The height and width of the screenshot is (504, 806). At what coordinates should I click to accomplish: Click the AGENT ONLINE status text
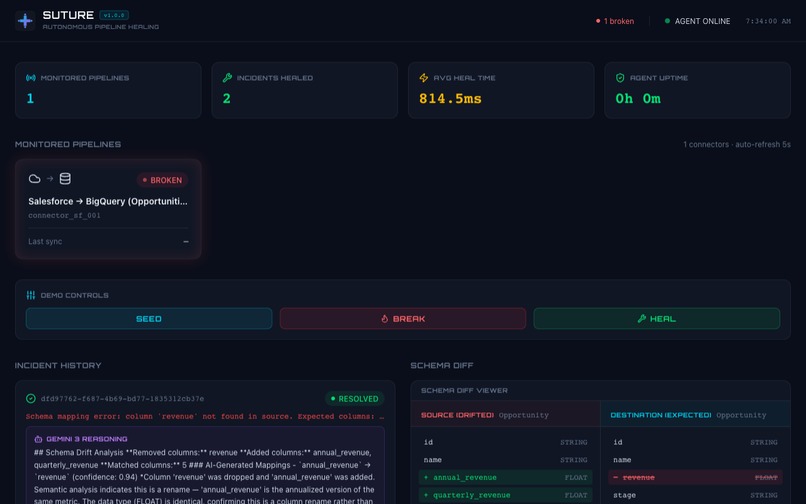click(702, 21)
